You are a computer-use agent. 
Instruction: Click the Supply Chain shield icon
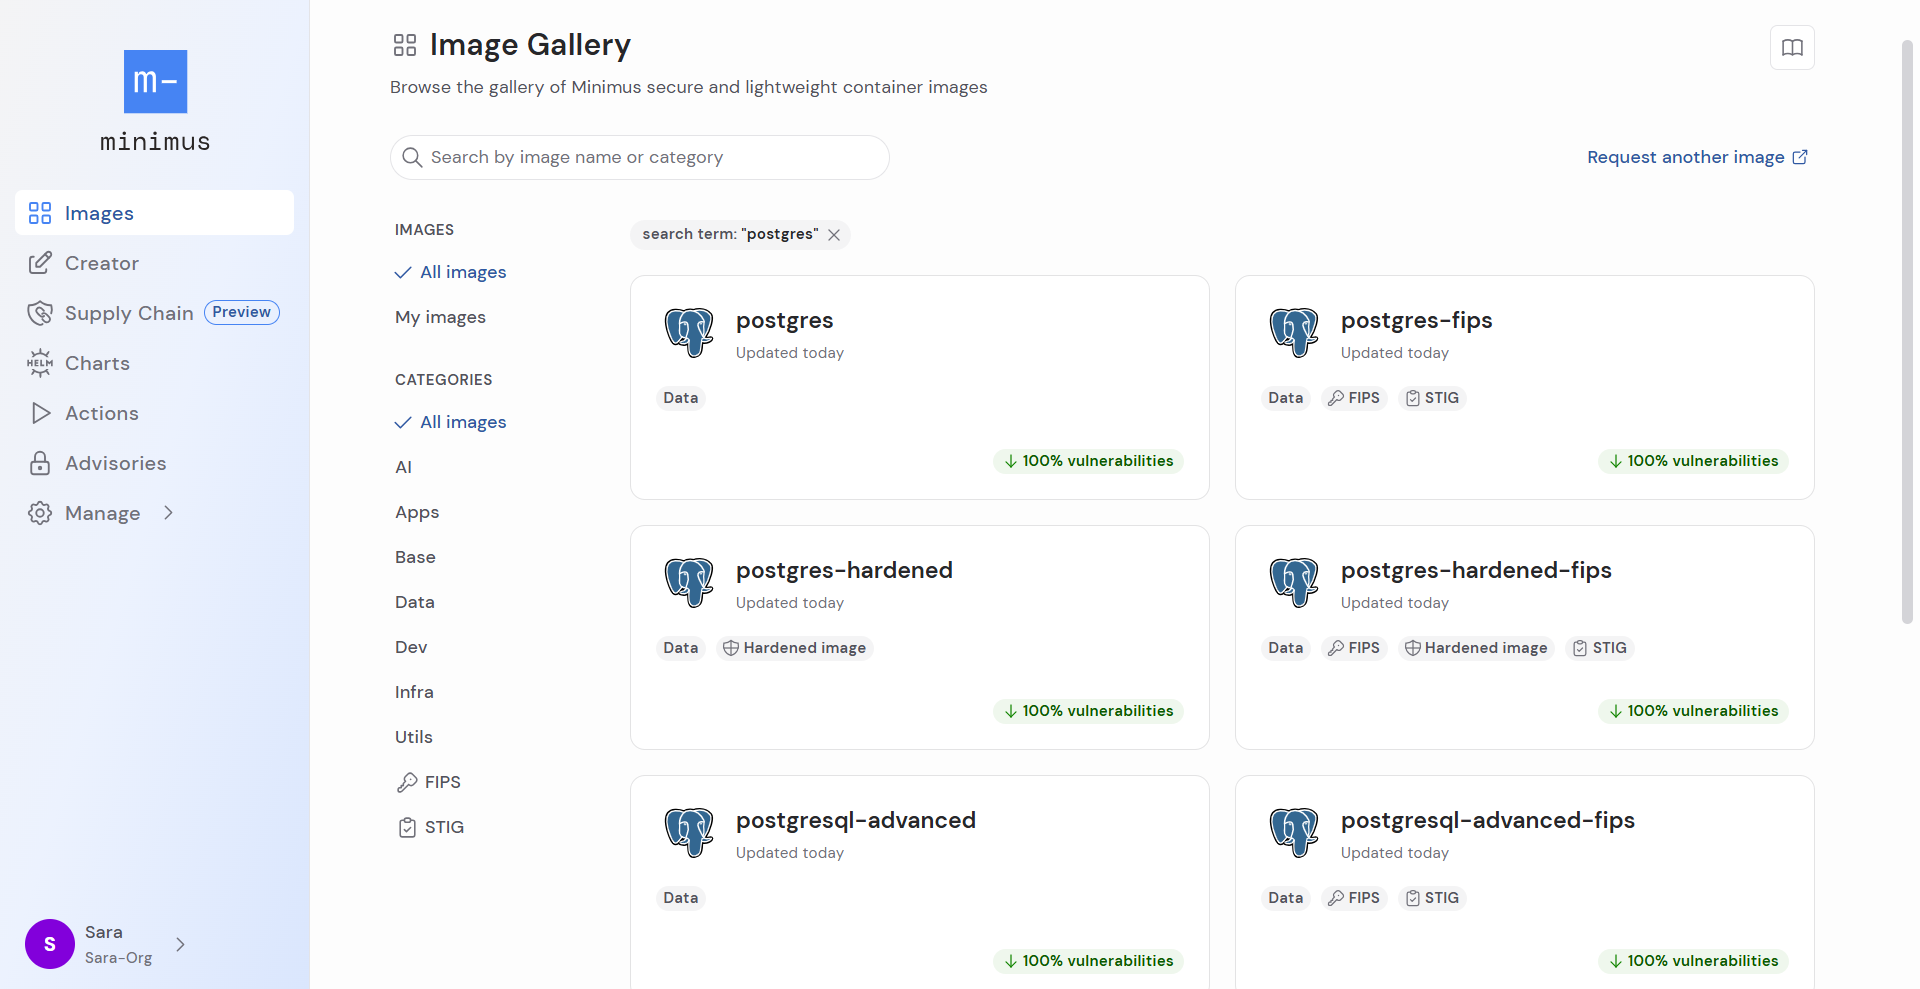(x=40, y=312)
